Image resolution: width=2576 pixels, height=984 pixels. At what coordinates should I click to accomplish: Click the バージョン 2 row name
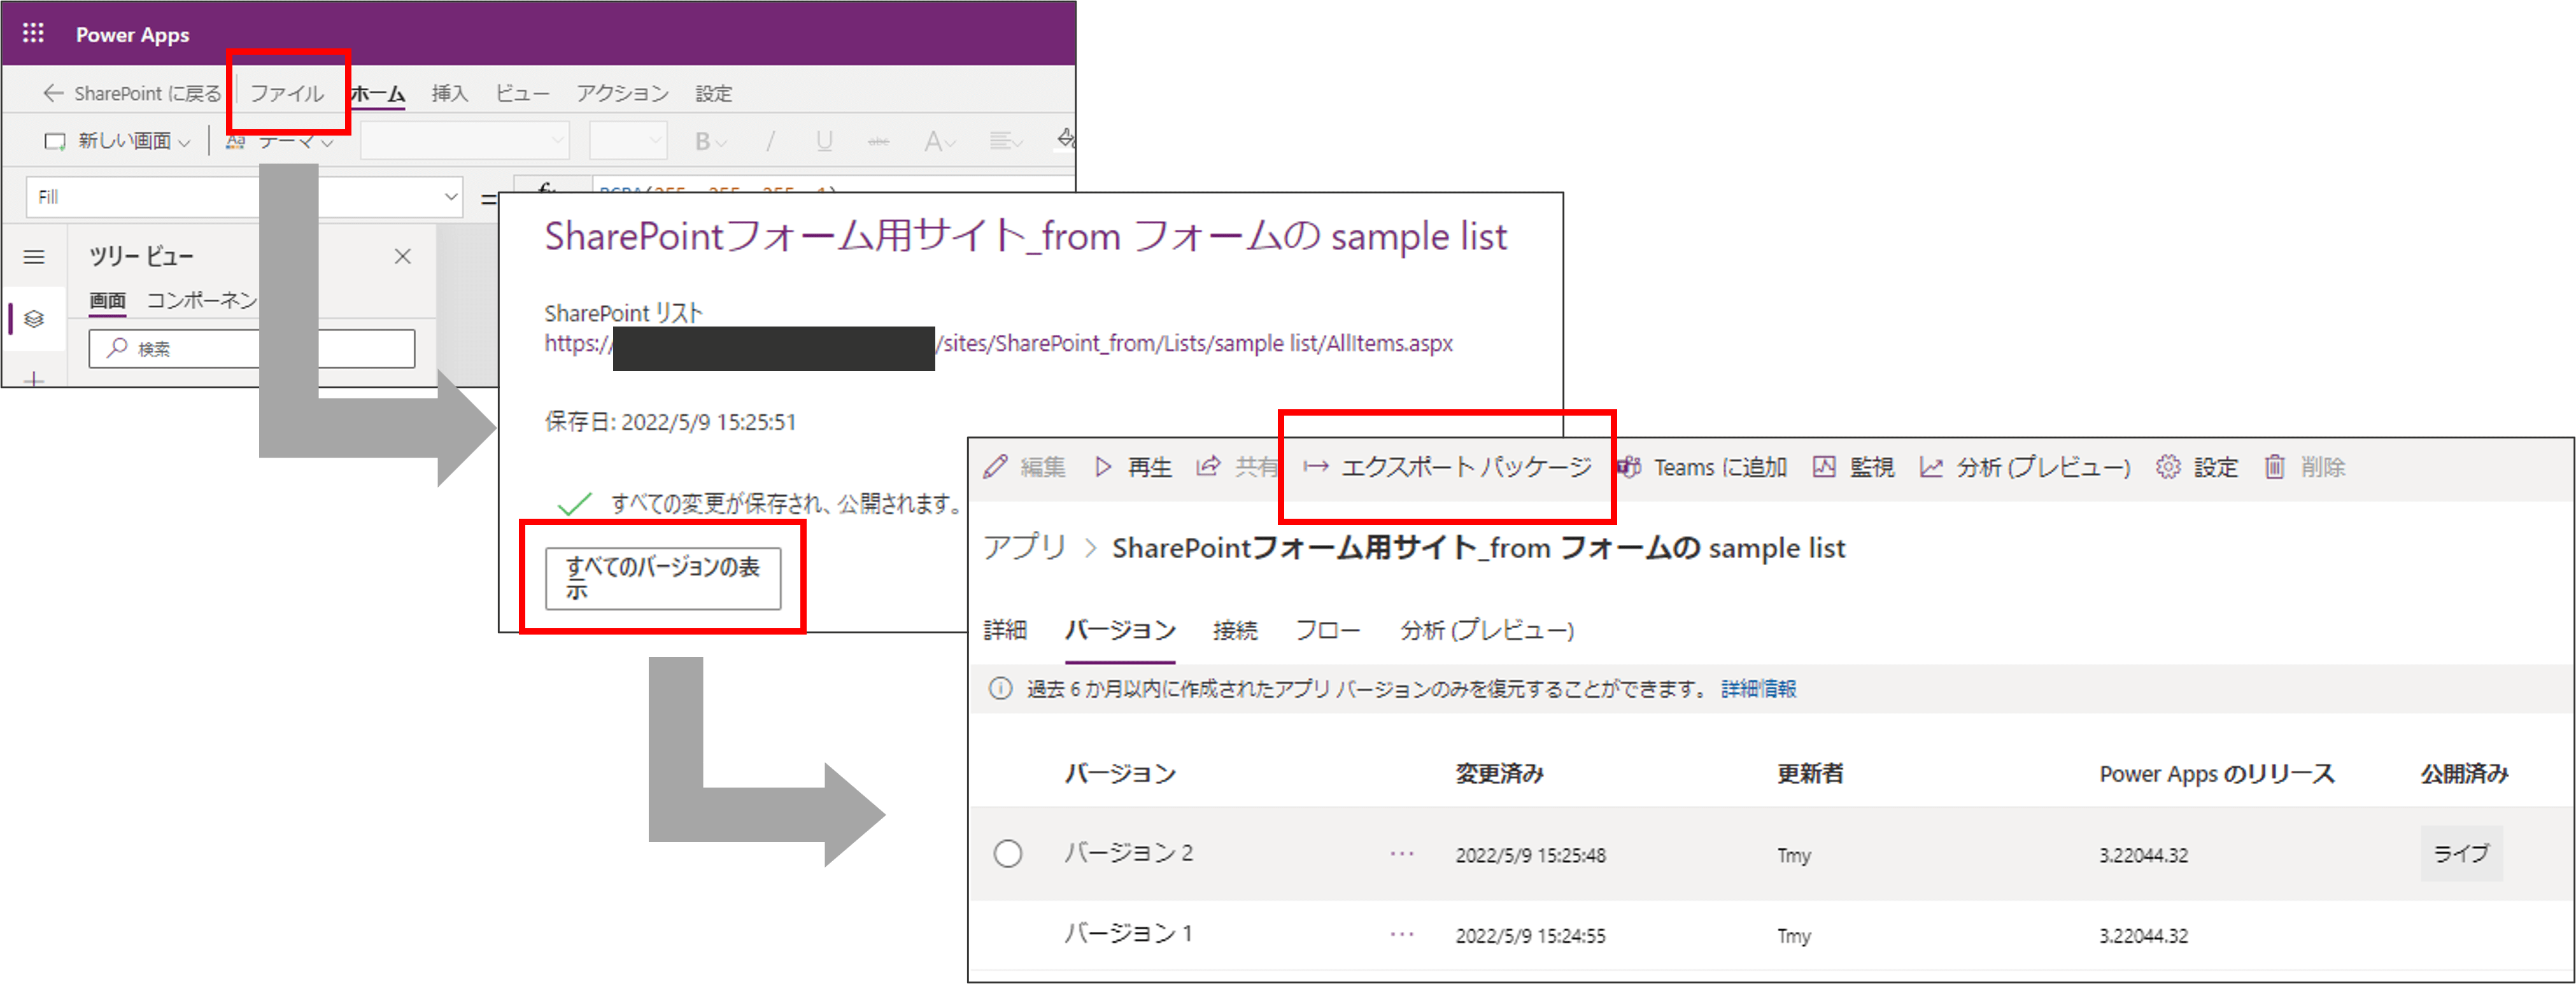pos(1128,852)
